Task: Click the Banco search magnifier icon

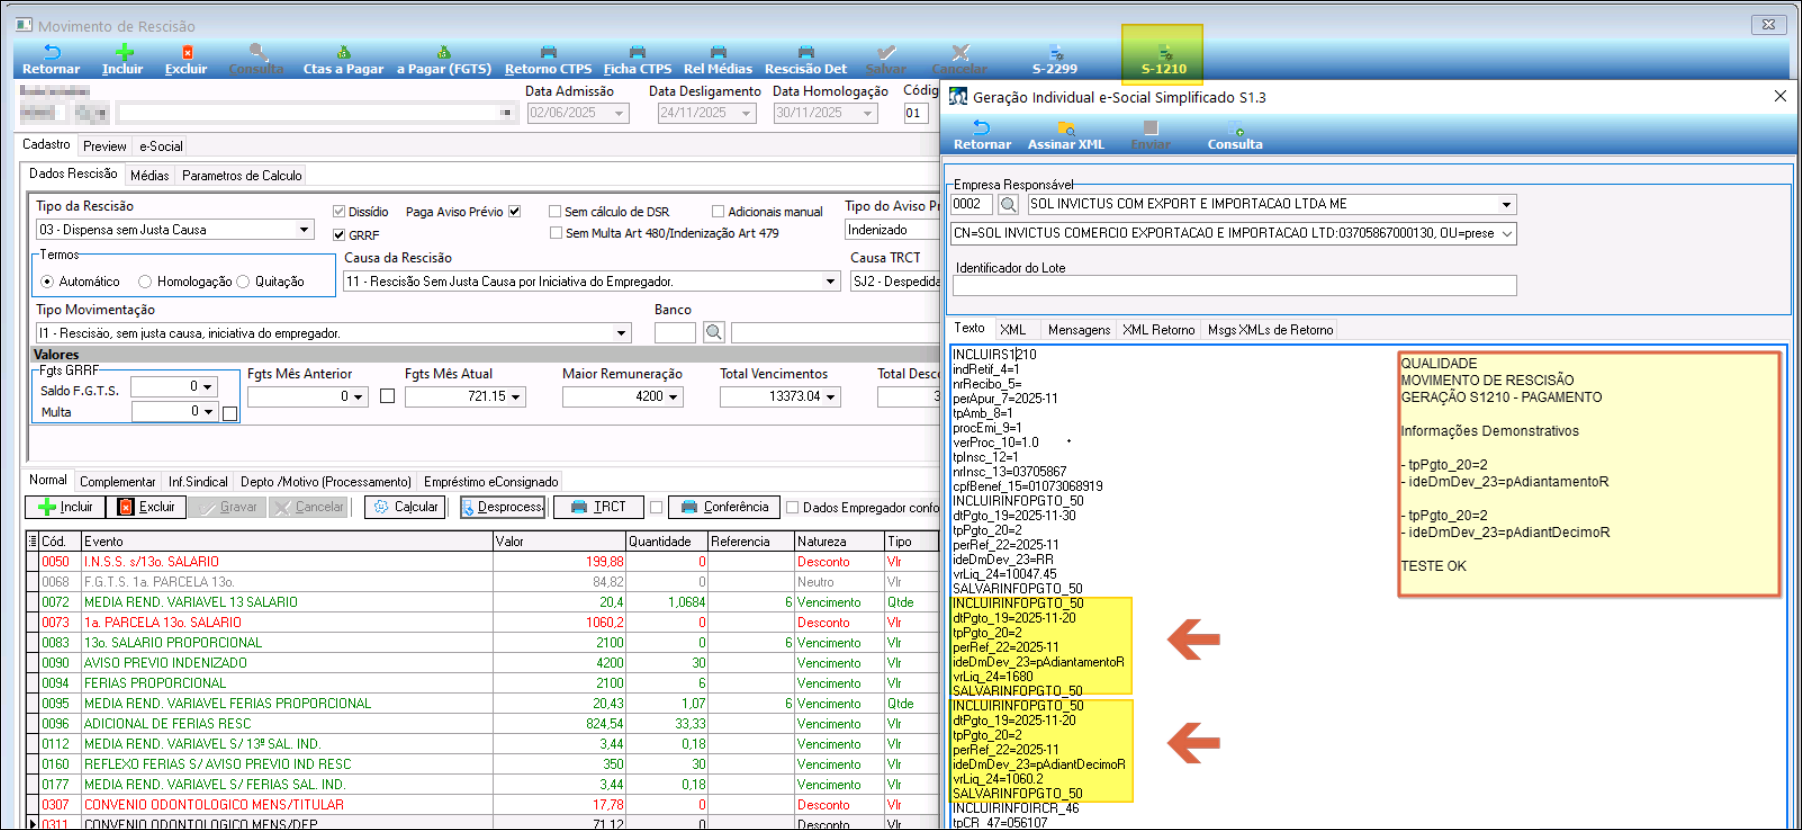Action: 714,332
